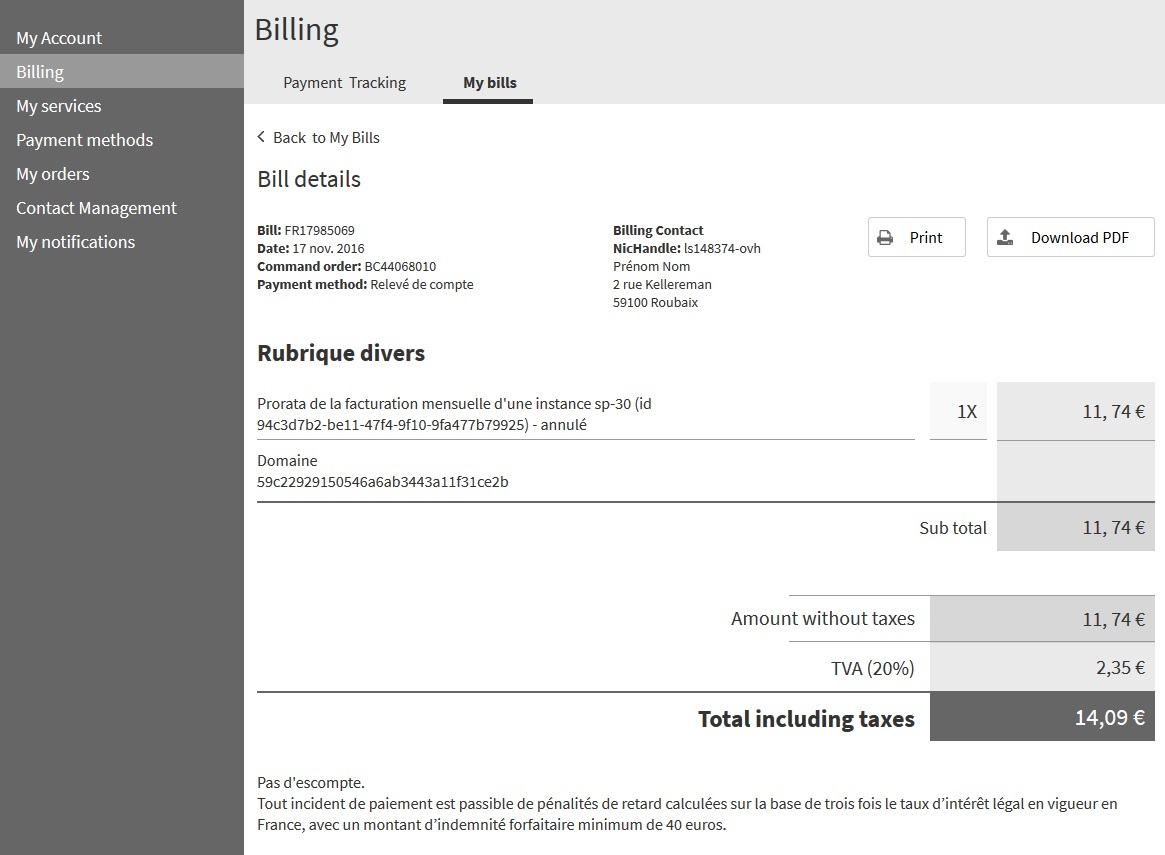Click the 14,09 € total amount
Image resolution: width=1165 pixels, height=855 pixels.
click(1109, 717)
